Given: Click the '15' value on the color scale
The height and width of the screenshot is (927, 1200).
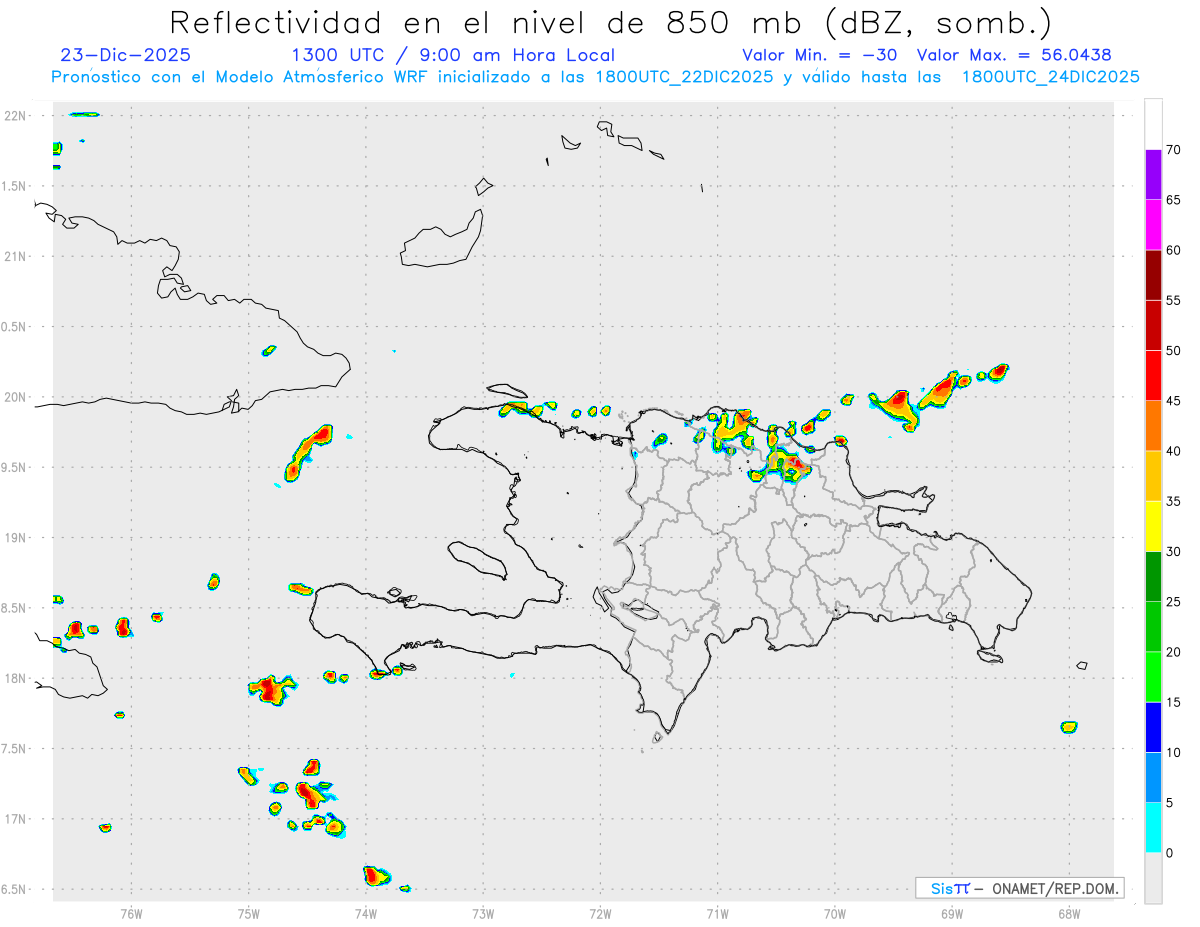Looking at the screenshot, I should click(1174, 703).
